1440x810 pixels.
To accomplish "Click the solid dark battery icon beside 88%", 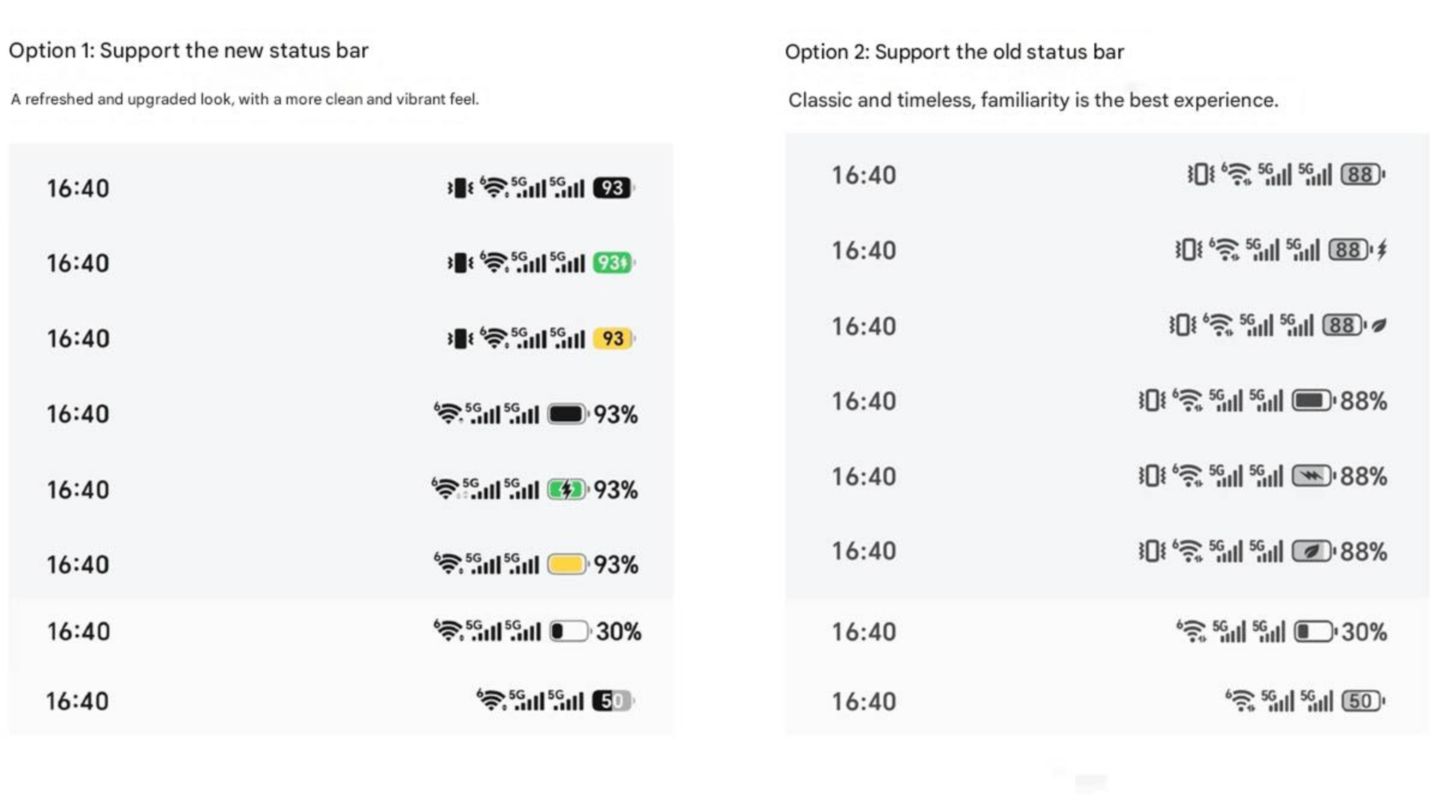I will [1312, 401].
